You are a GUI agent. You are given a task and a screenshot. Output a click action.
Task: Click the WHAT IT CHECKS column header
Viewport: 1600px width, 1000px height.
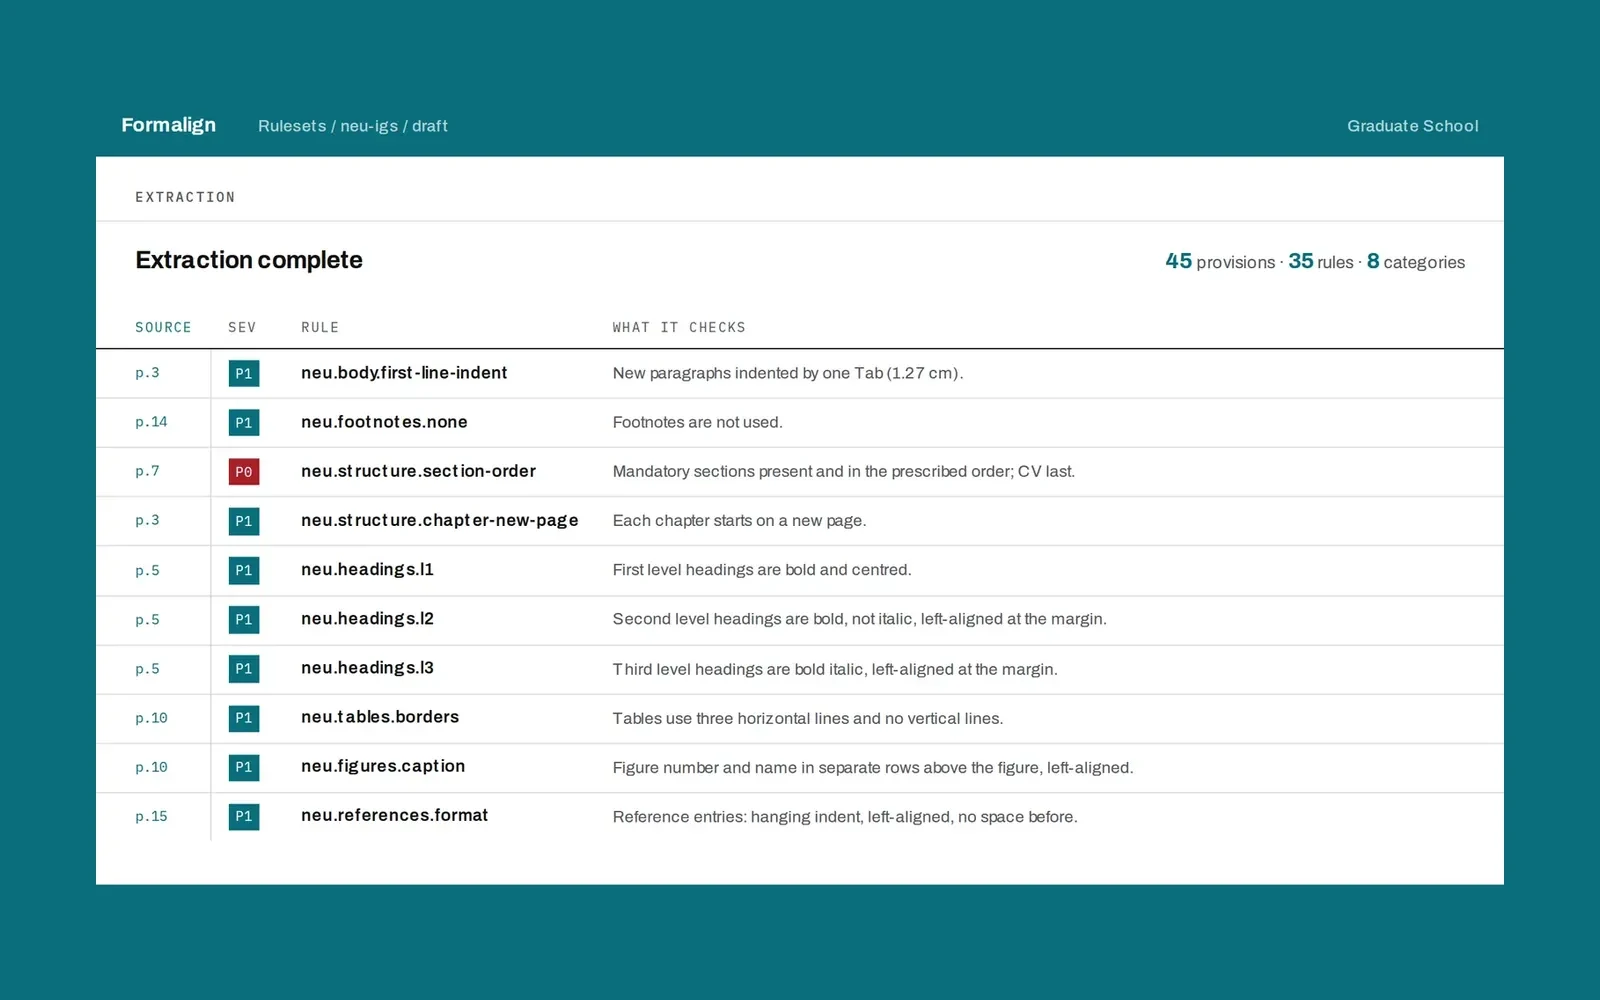(679, 327)
